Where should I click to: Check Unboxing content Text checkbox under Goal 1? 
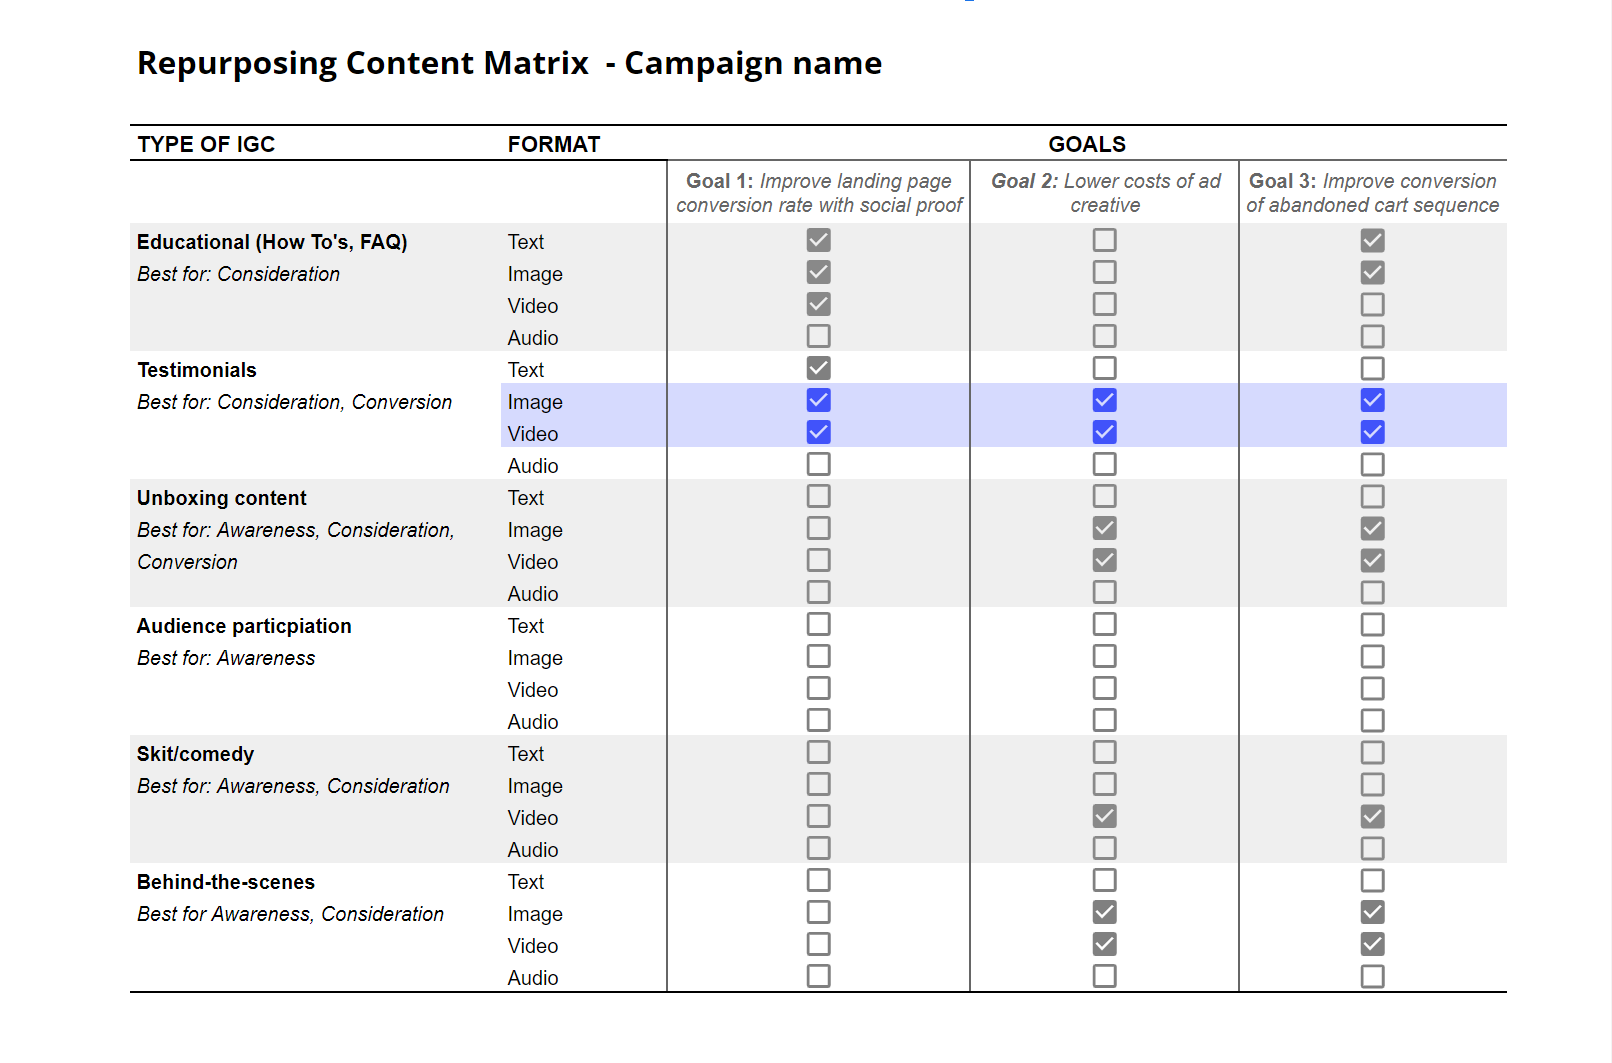coord(818,496)
